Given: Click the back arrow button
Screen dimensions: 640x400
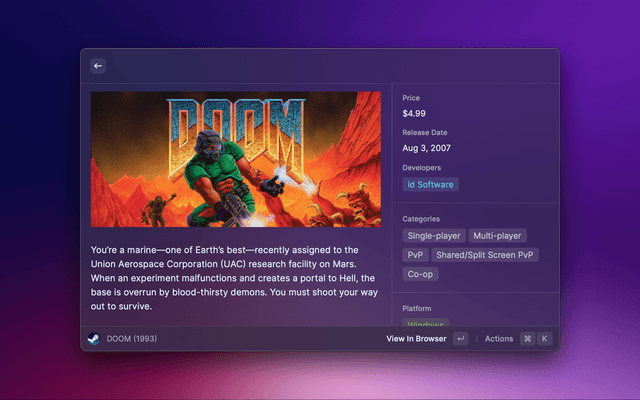Looking at the screenshot, I should [98, 66].
